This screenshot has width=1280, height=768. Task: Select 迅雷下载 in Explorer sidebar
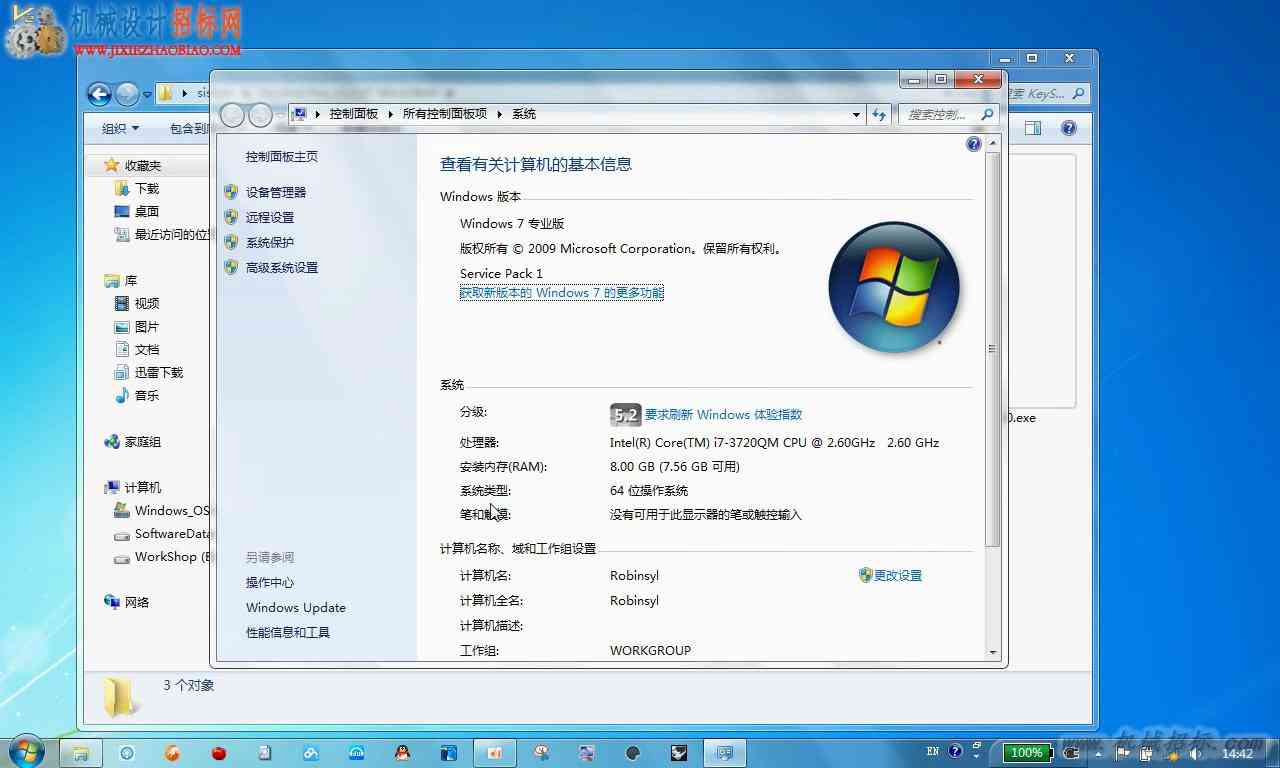click(159, 372)
